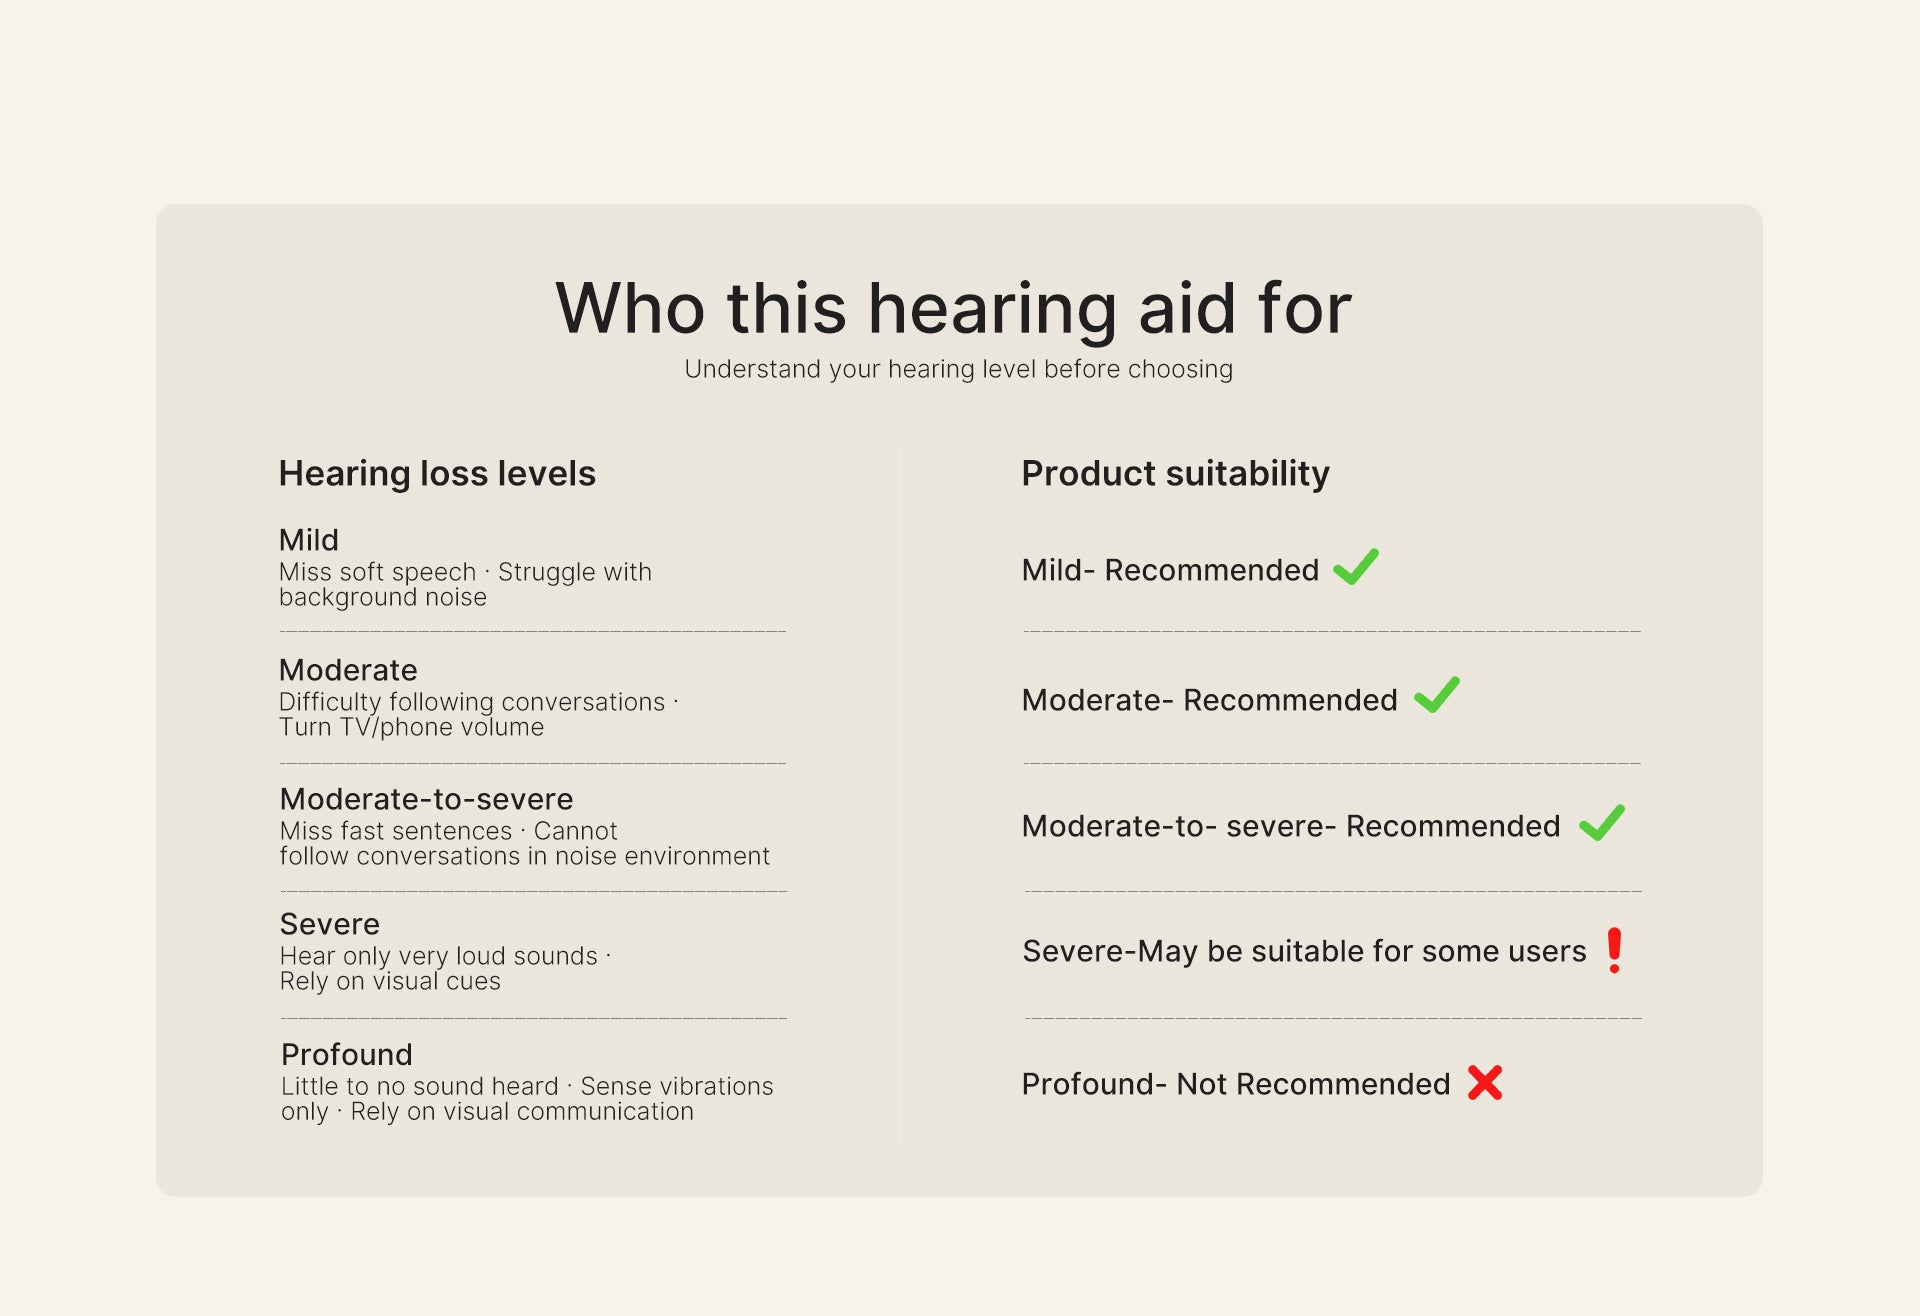Click the green checkmark beside Mild- Recommended
The width and height of the screenshot is (1920, 1316).
[1356, 567]
